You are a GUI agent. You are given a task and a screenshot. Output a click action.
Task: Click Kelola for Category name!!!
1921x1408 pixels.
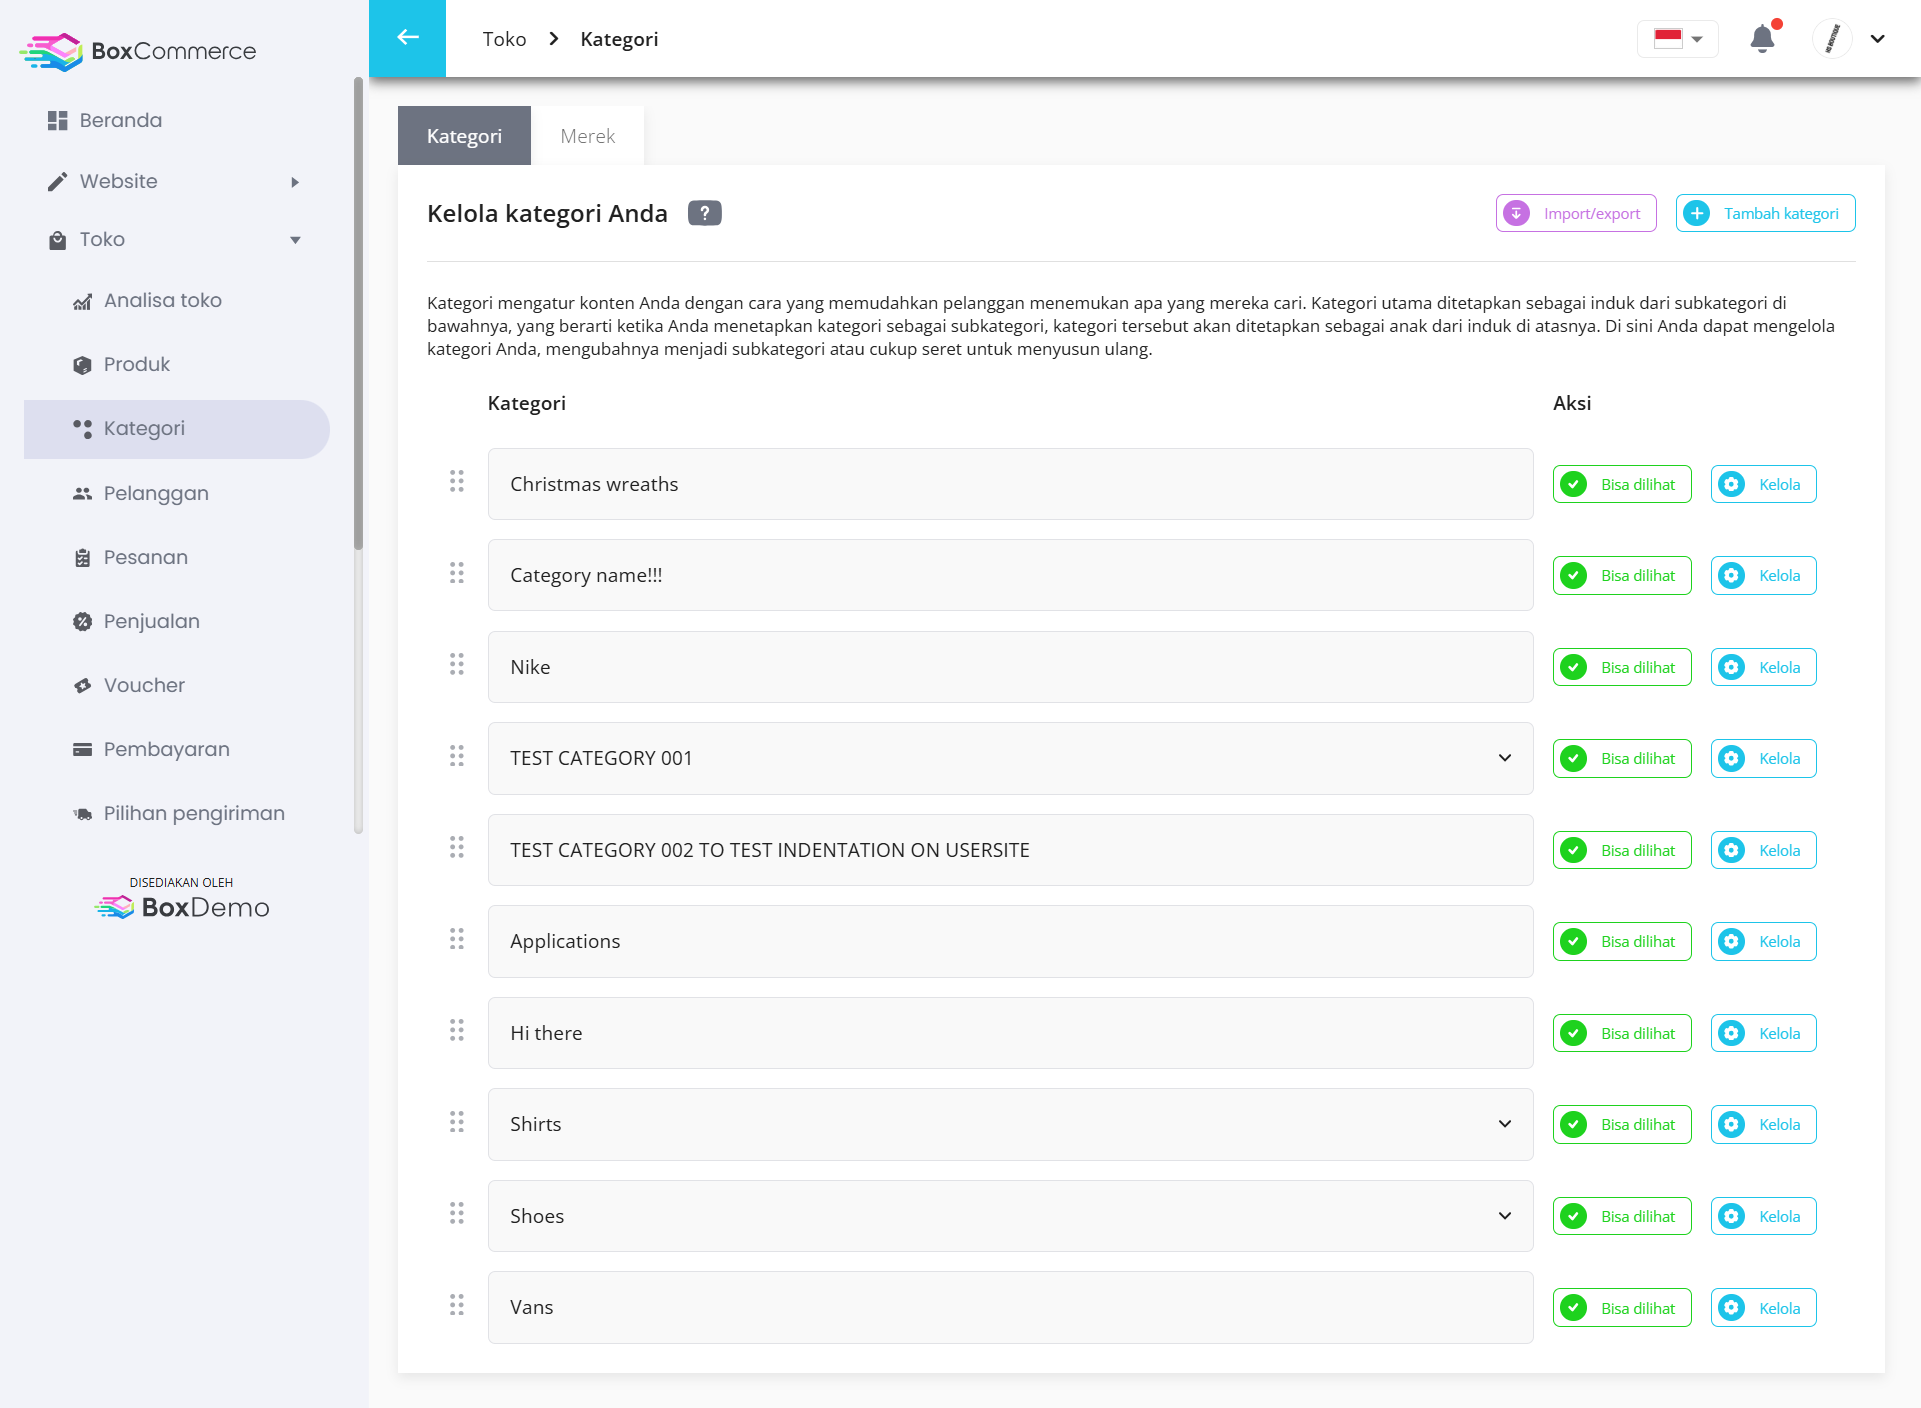[1763, 575]
